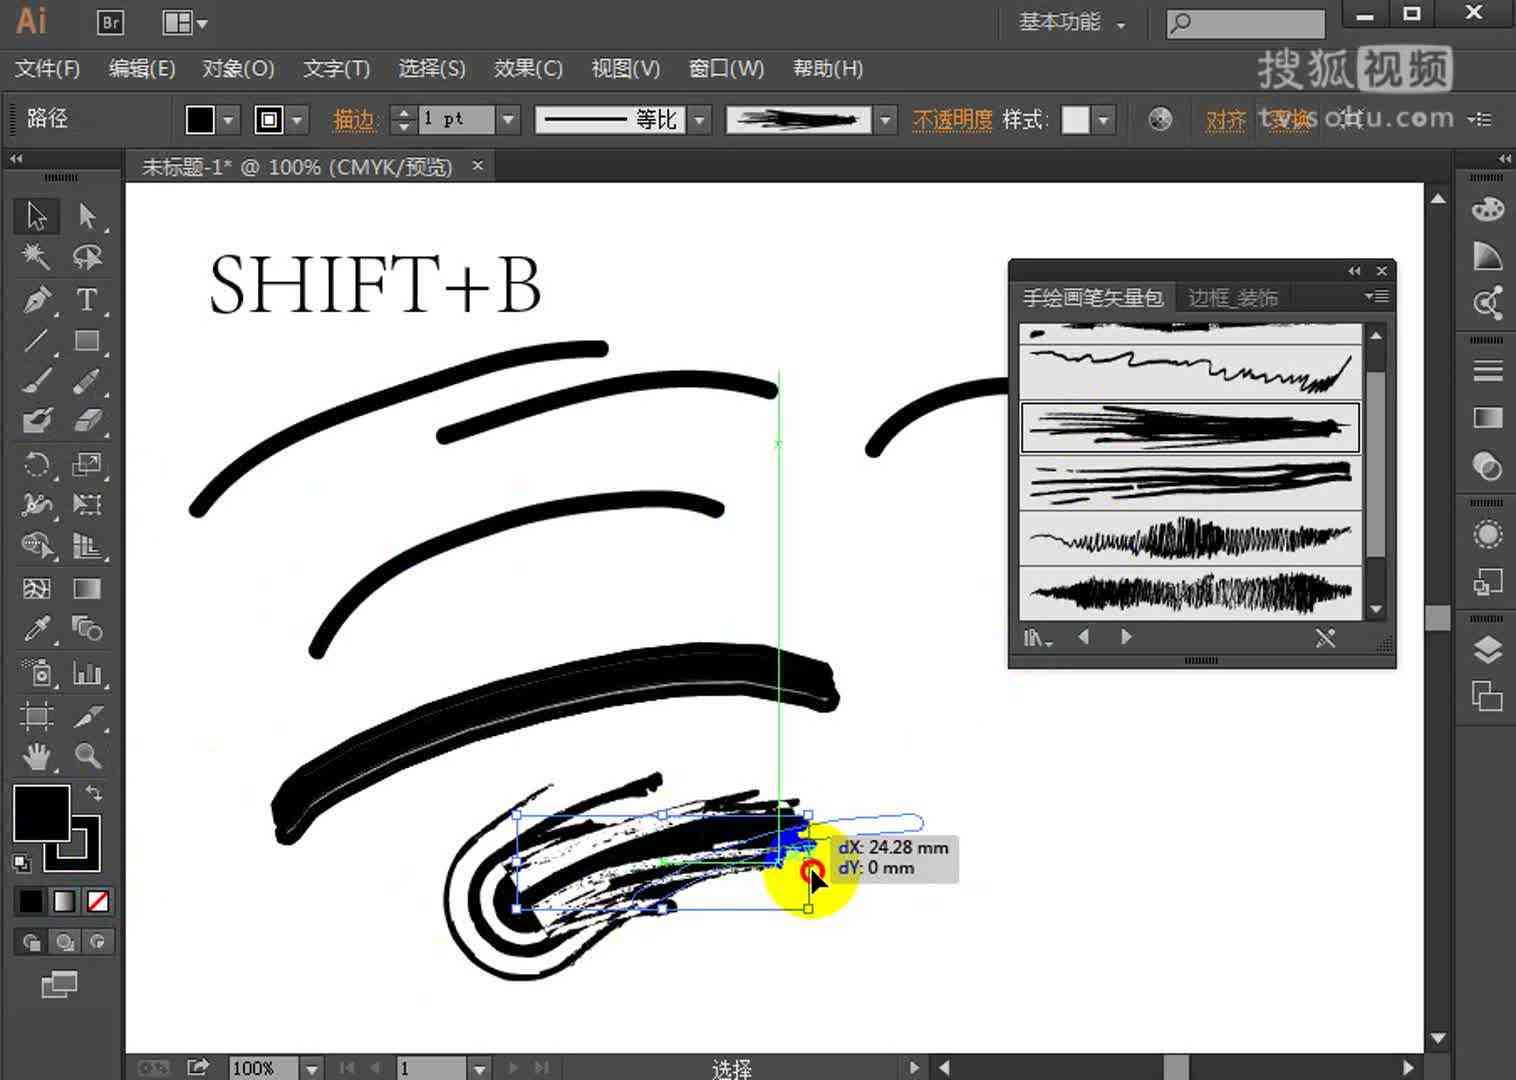This screenshot has width=1516, height=1080.
Task: Open brush definition dropdown
Action: tap(884, 120)
